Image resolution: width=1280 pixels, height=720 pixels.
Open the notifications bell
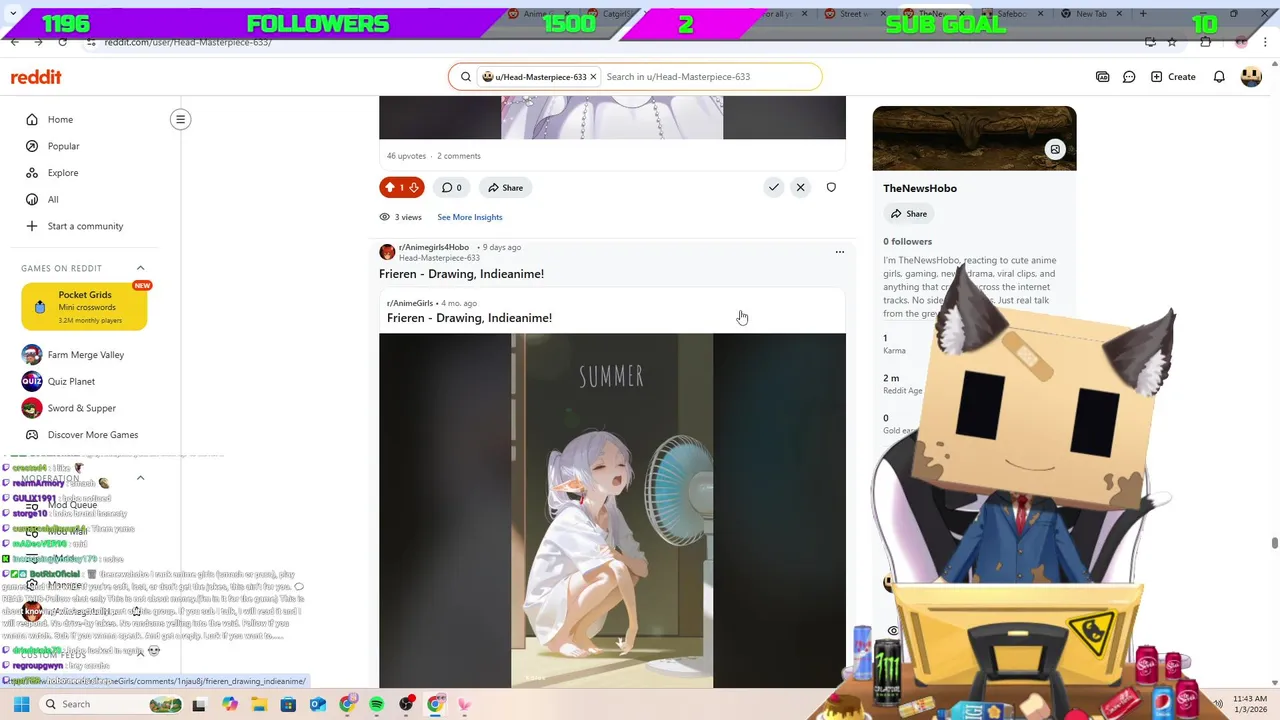(x=1219, y=77)
